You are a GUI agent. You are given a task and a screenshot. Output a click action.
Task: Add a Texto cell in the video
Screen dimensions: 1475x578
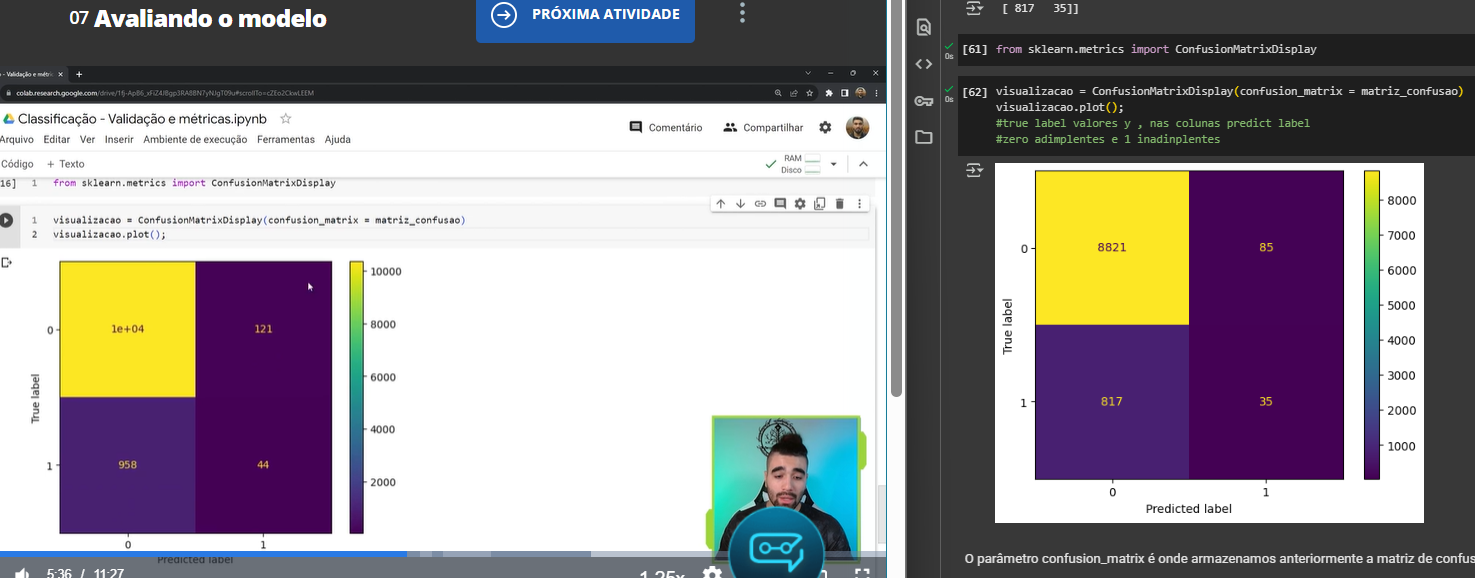point(65,163)
